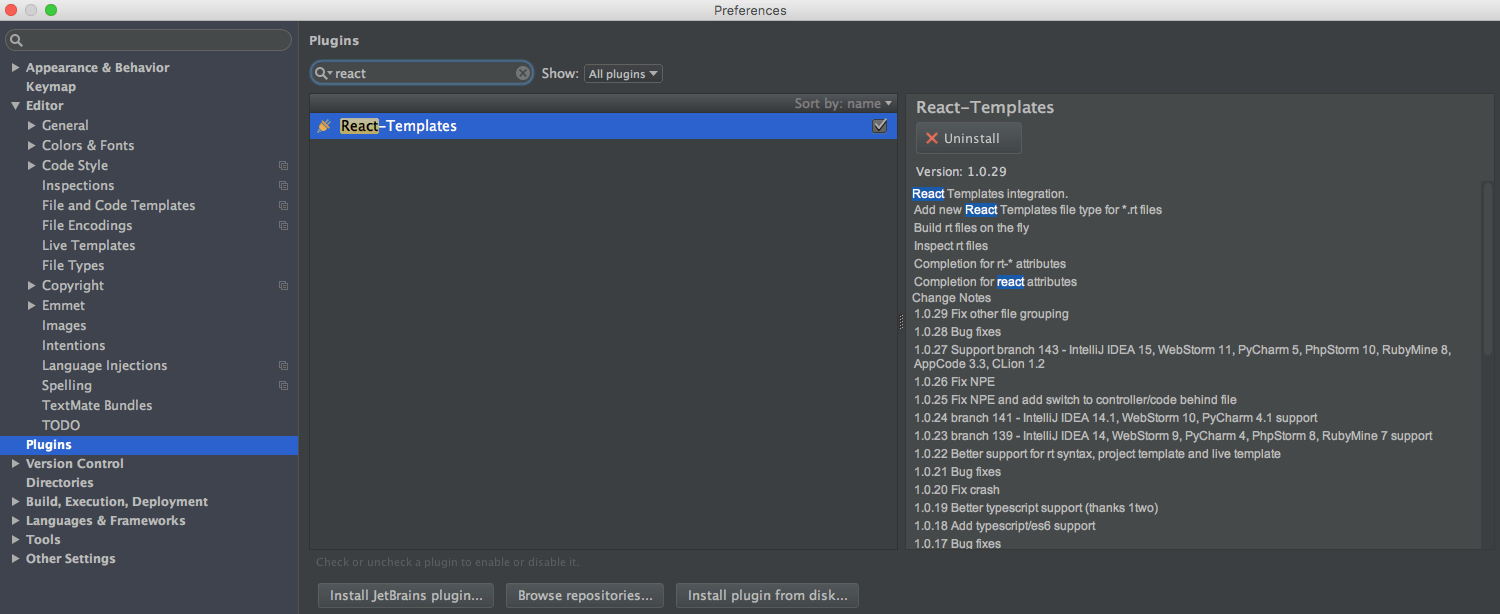Select the Plugins settings entry
Screen dimensions: 1500x614
click(x=149, y=445)
